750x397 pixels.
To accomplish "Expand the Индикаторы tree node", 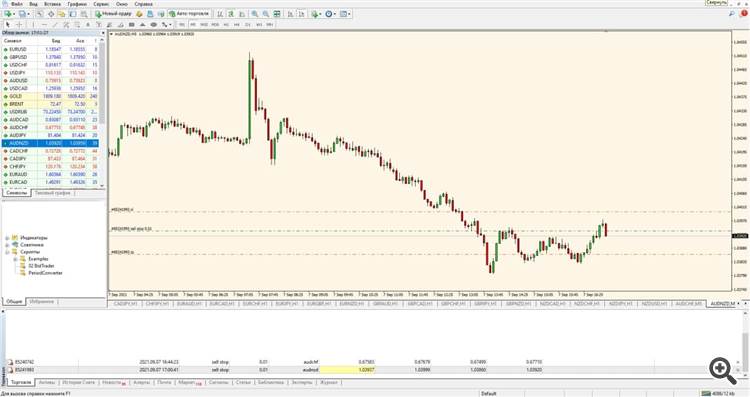I will coord(7,238).
